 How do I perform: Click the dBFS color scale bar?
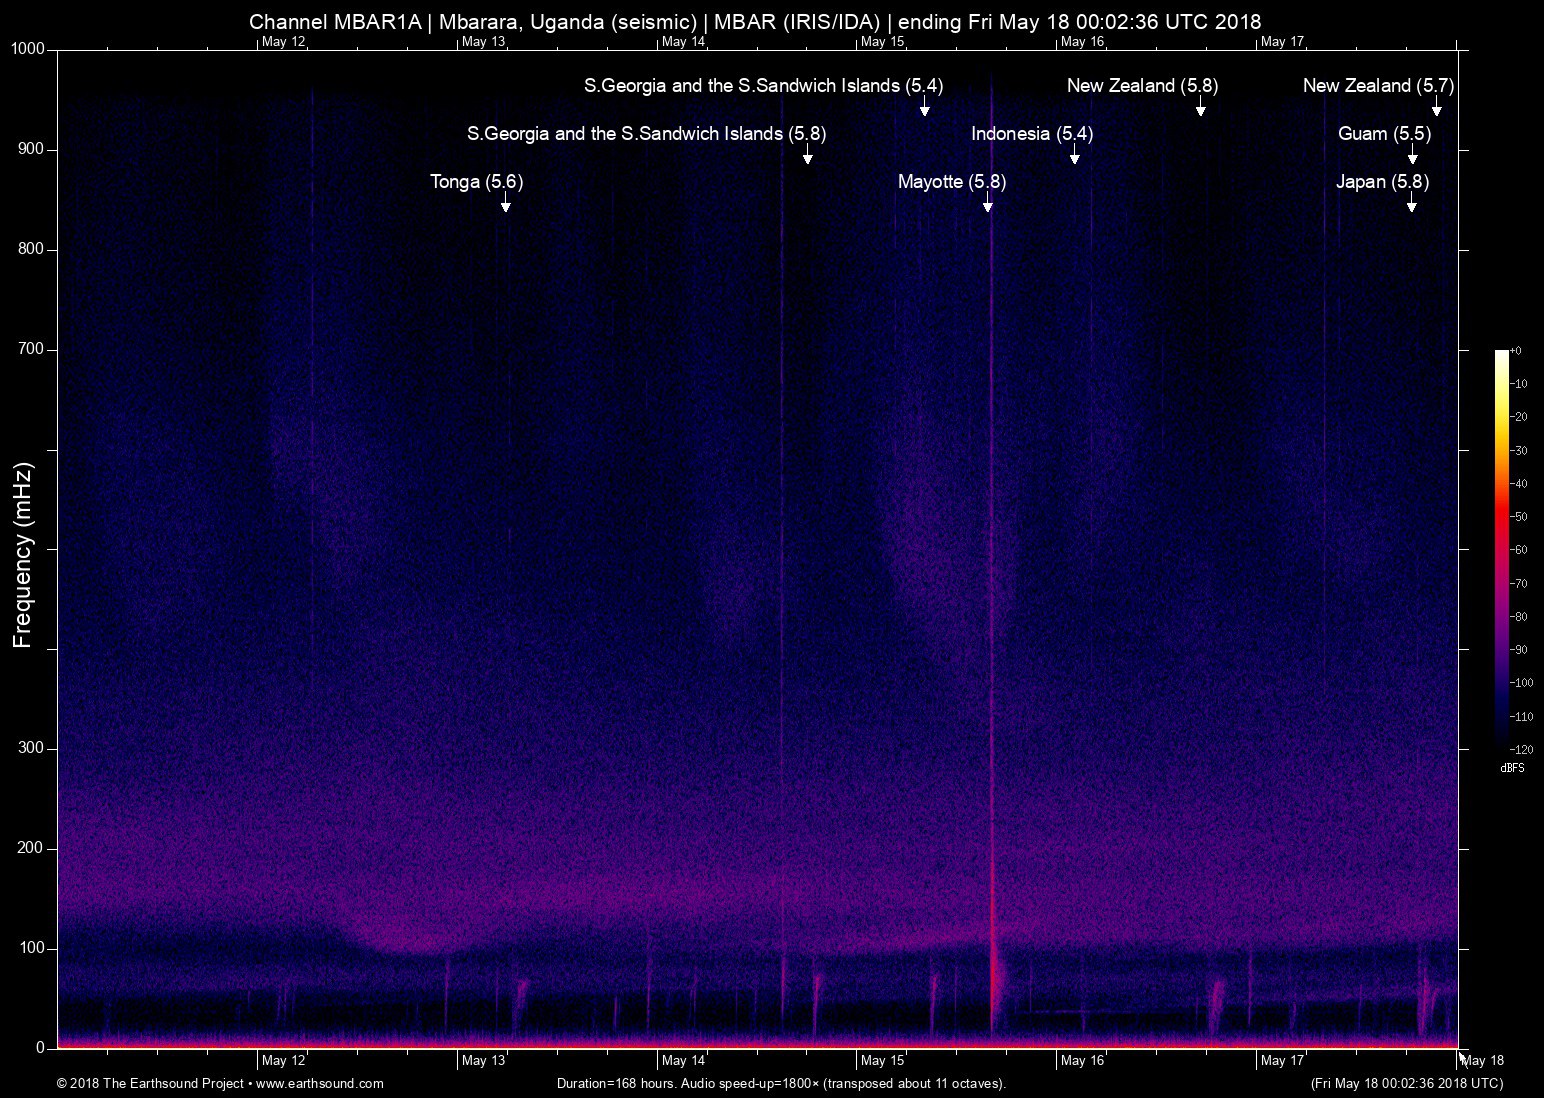(x=1501, y=548)
